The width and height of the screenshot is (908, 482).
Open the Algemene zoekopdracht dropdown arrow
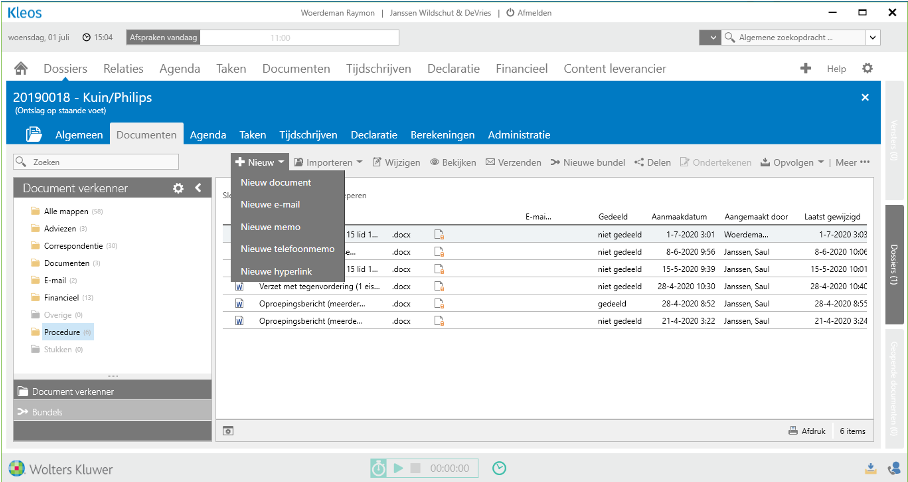(x=873, y=37)
